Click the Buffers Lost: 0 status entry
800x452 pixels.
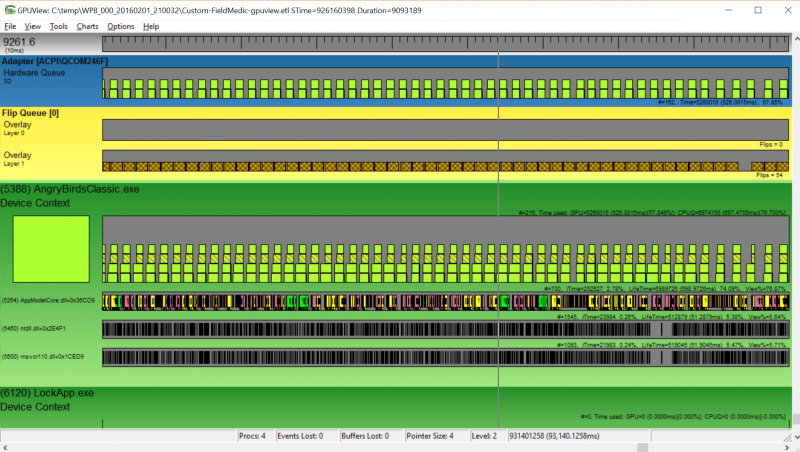365,436
